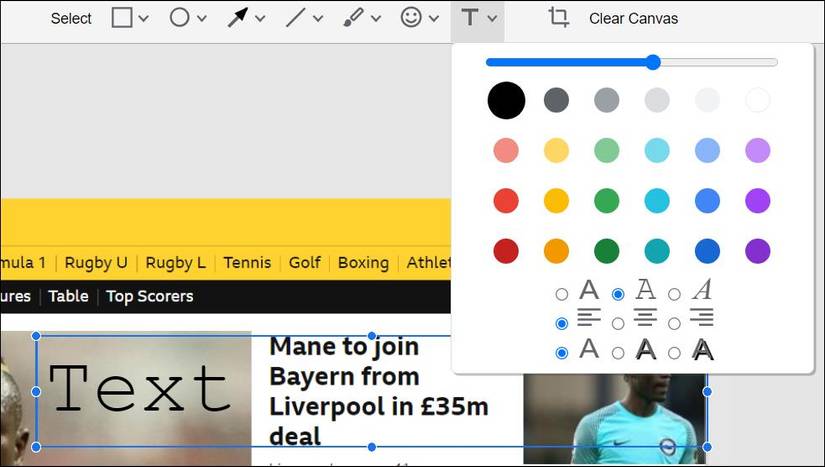The image size is (825, 467).
Task: Open emoji tool options chevron
Action: point(434,18)
